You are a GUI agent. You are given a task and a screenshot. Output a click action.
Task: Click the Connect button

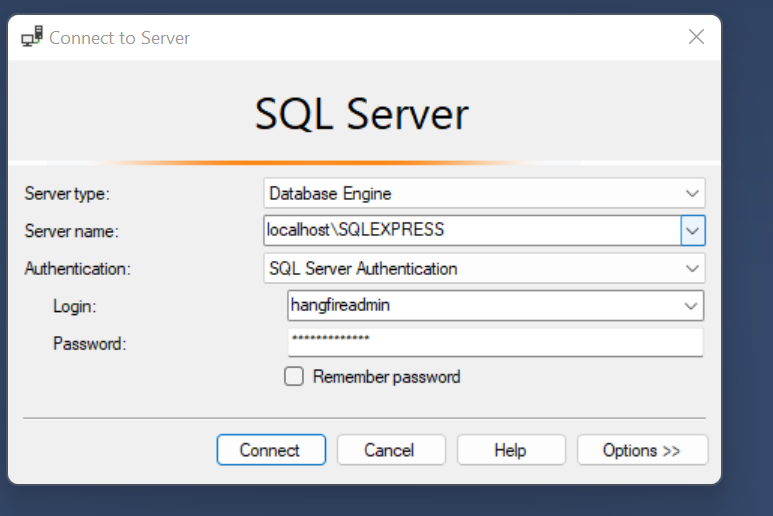271,449
